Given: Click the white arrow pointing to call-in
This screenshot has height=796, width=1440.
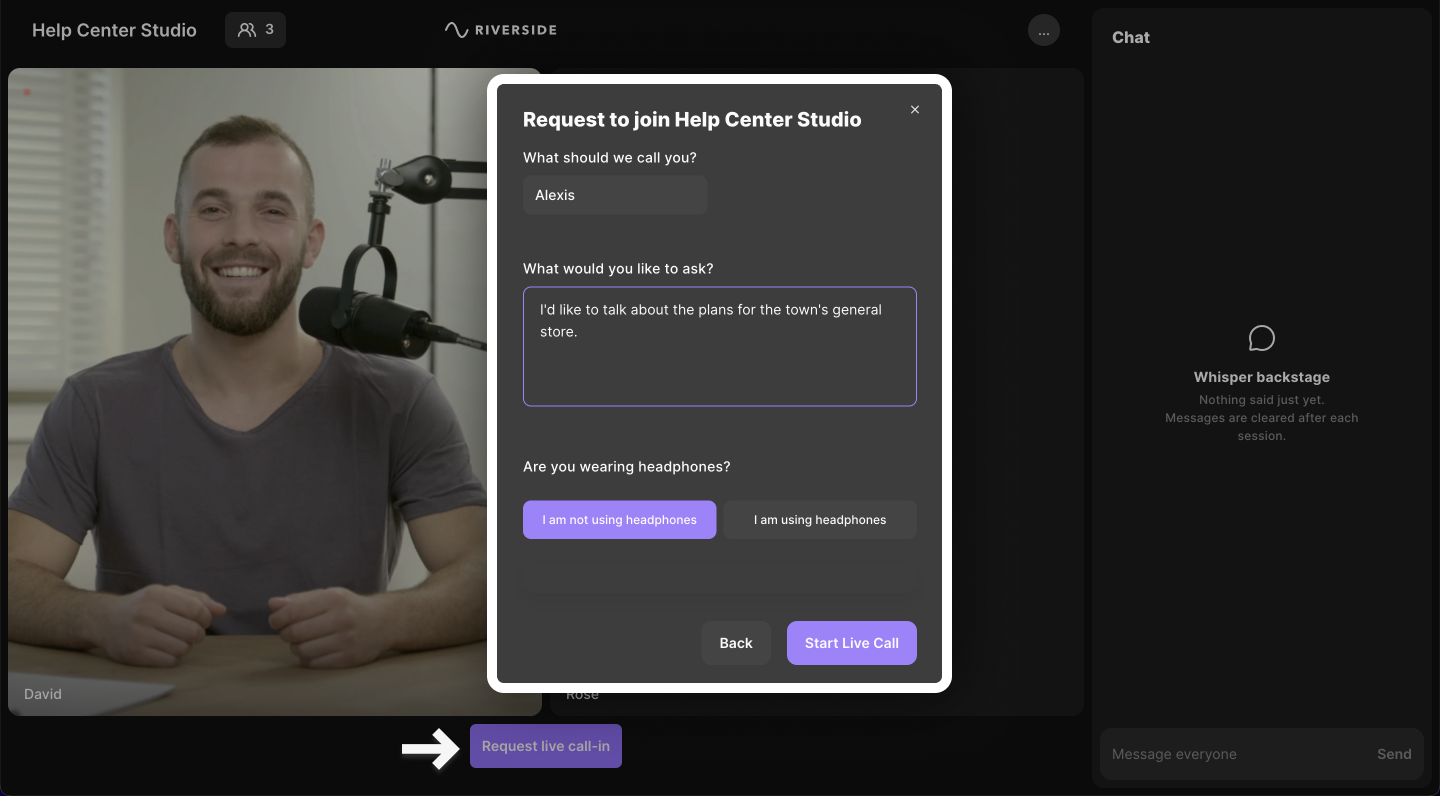Looking at the screenshot, I should tap(430, 747).
